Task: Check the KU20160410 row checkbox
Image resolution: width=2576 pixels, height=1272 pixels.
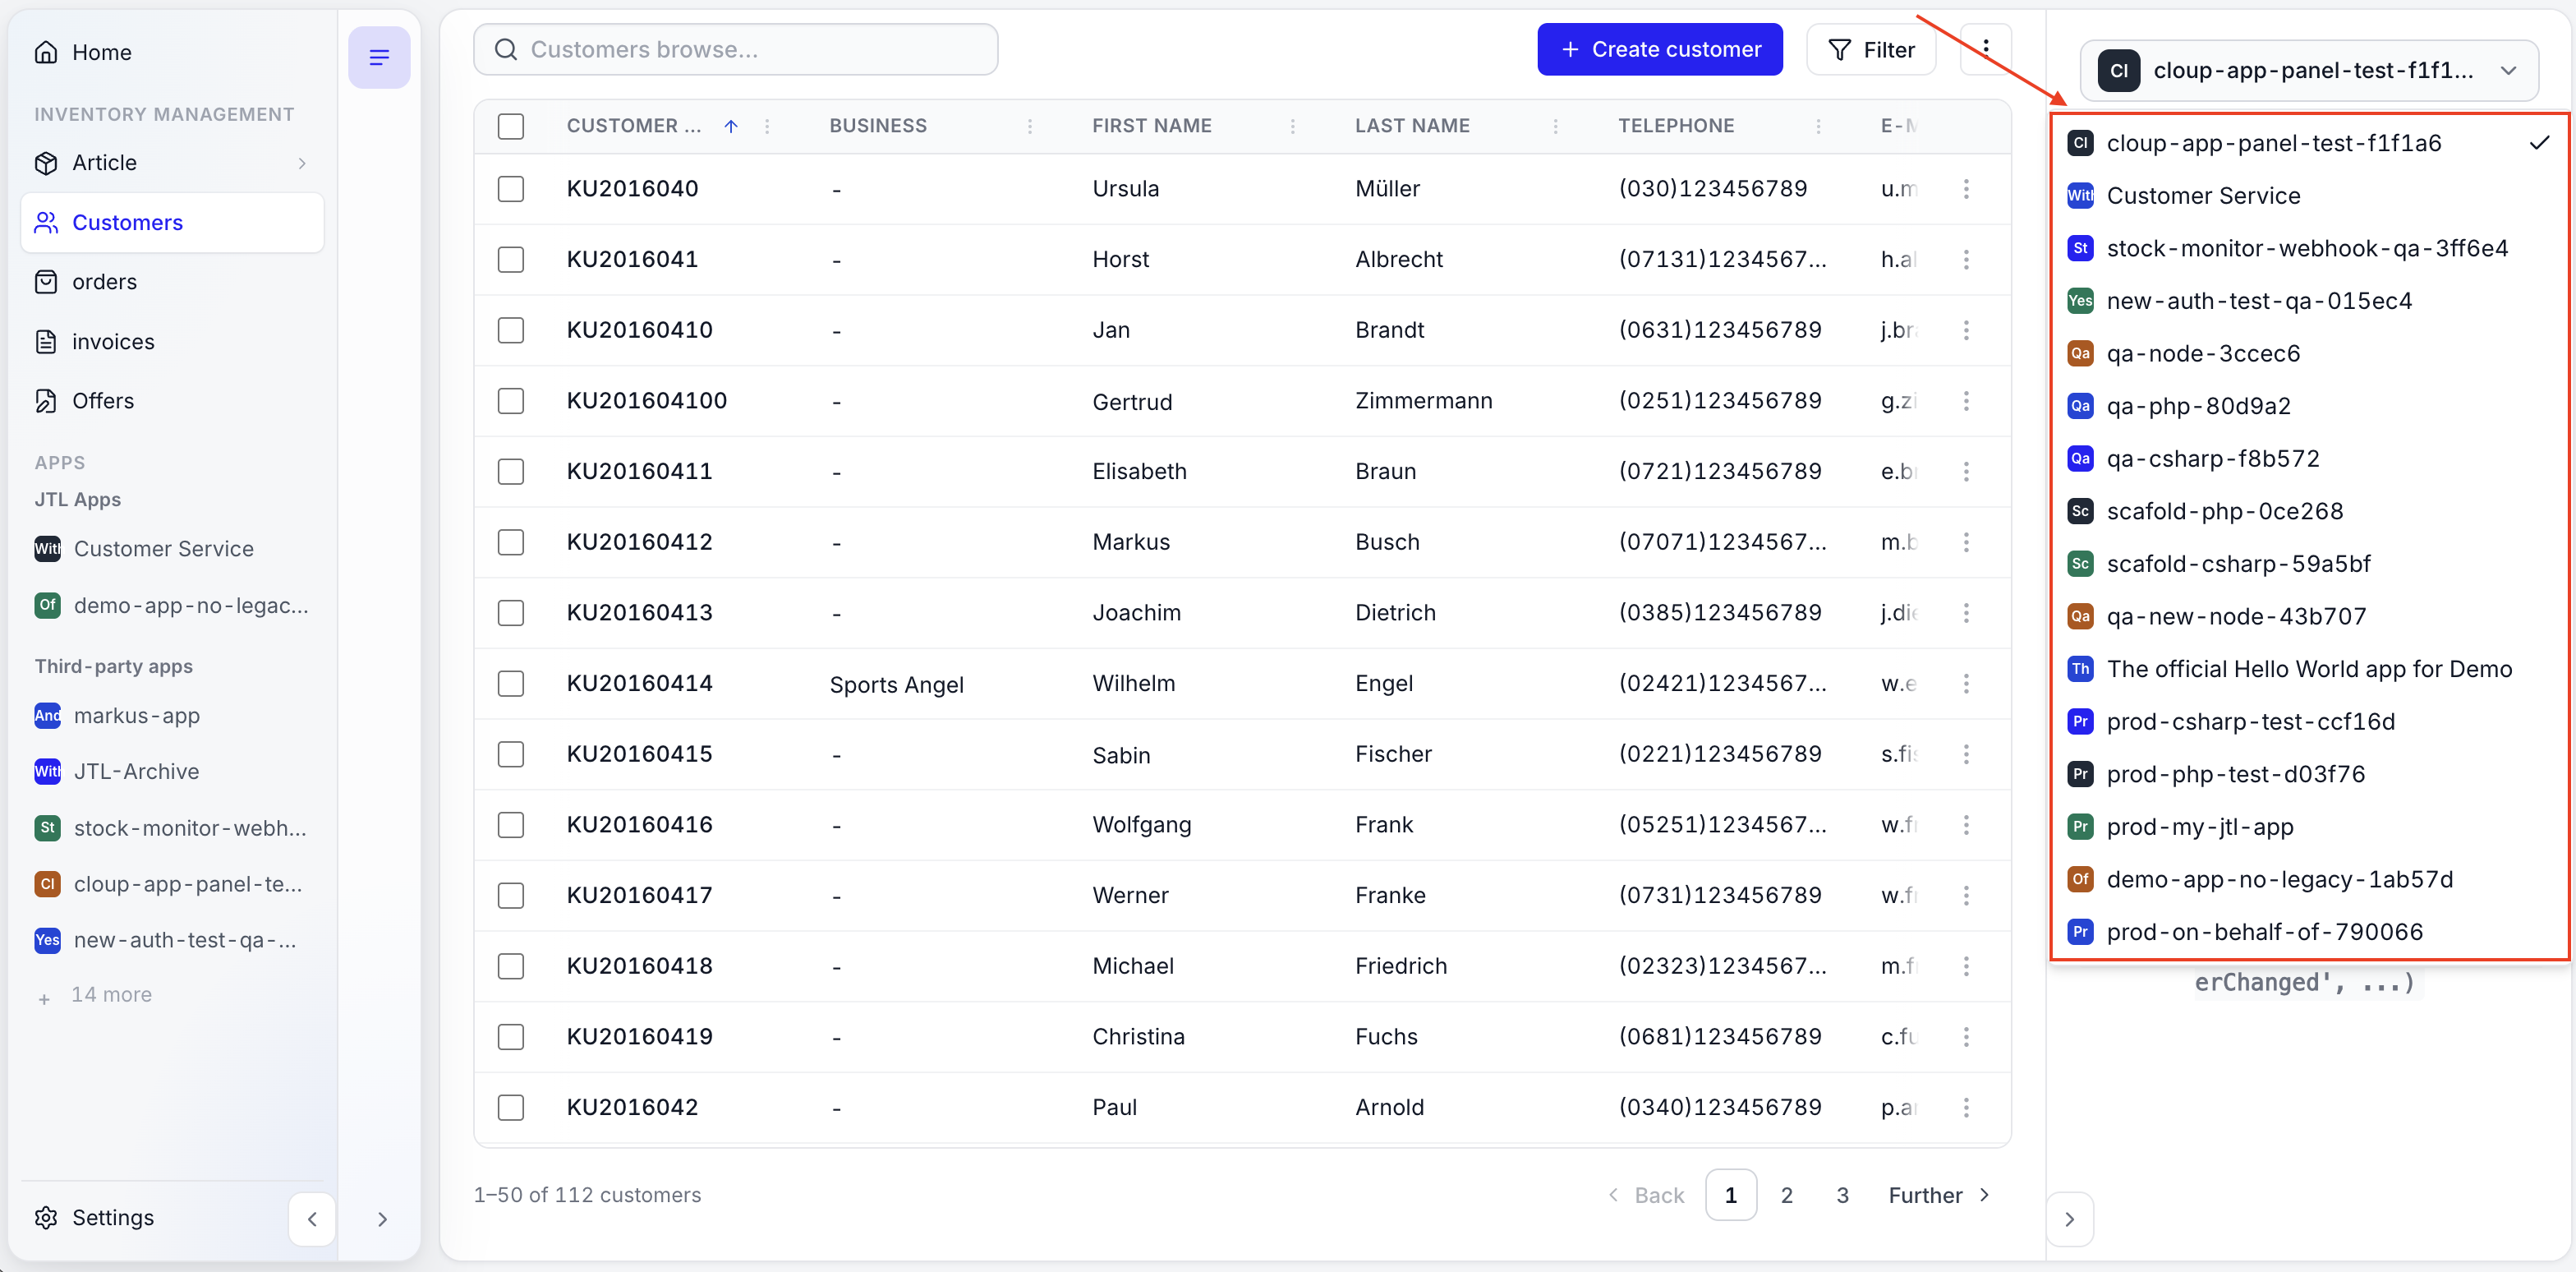Action: [x=511, y=330]
